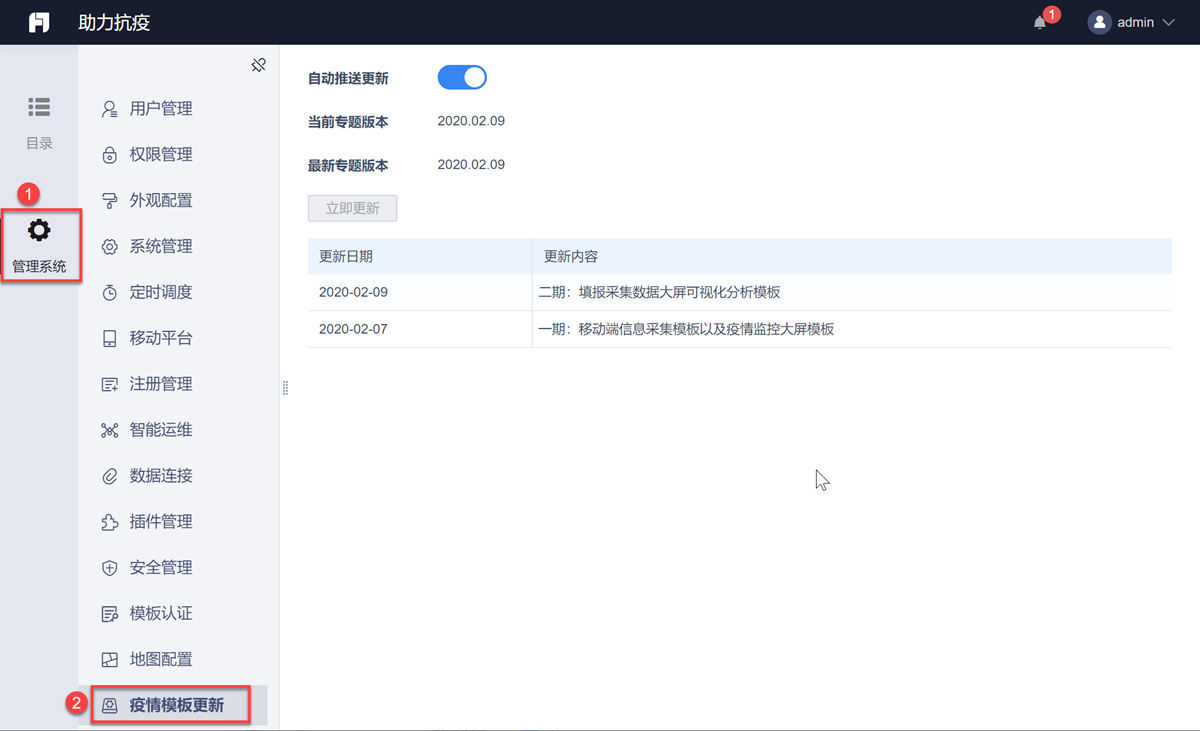Open 外观配置 in the sidebar
Viewport: 1200px width, 731px height.
(160, 200)
